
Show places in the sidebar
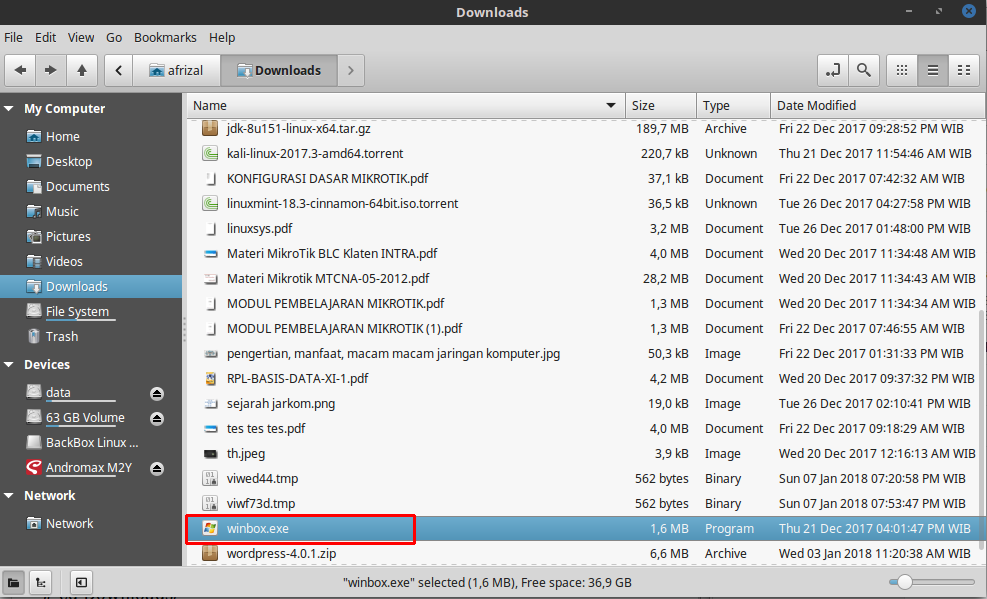coord(13,583)
